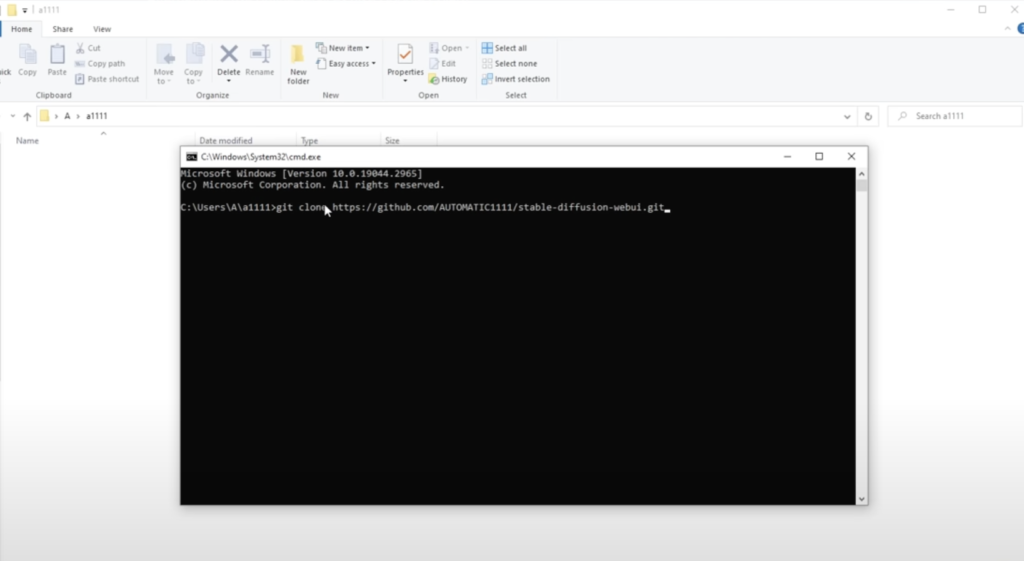This screenshot has width=1024, height=561.
Task: Click the A breadcrumb in address bar
Action: (x=67, y=116)
